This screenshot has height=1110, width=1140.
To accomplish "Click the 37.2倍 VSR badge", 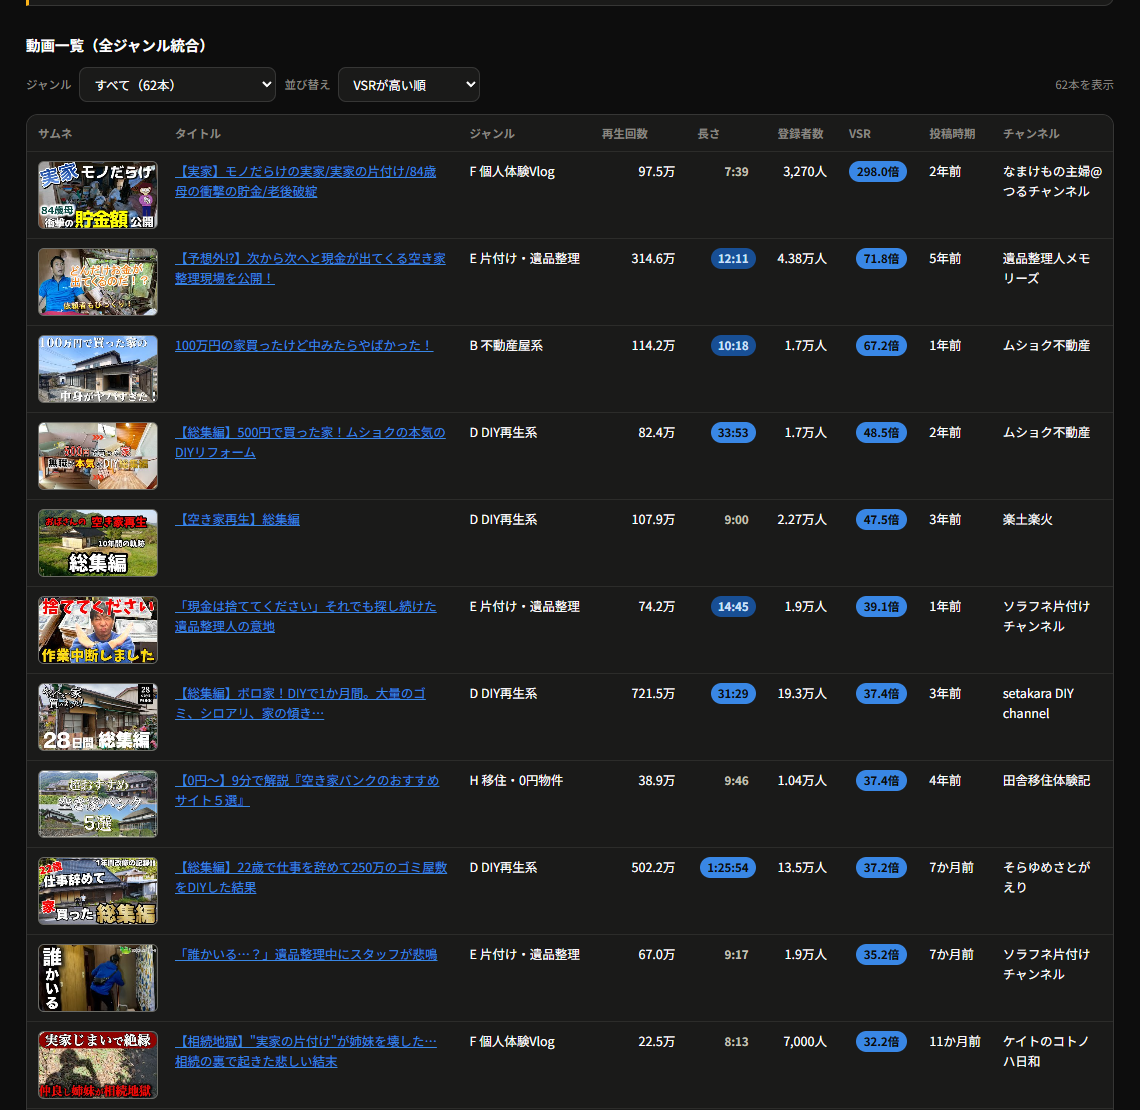I will tap(881, 867).
